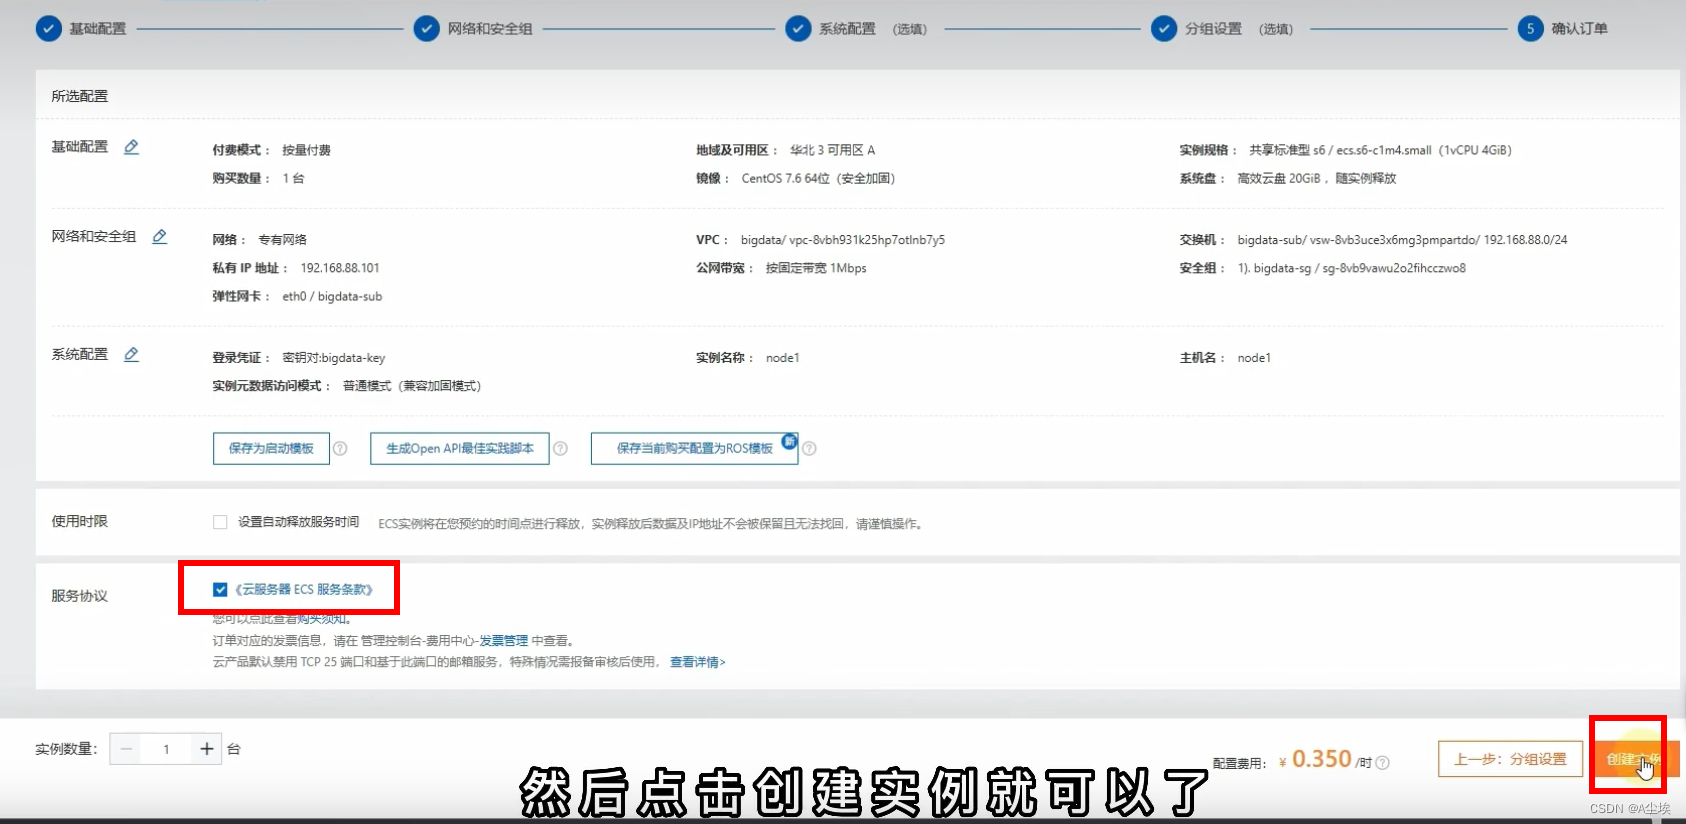Edit the 基础配置 section via pencil icon
Image resolution: width=1686 pixels, height=824 pixels.
(x=131, y=147)
